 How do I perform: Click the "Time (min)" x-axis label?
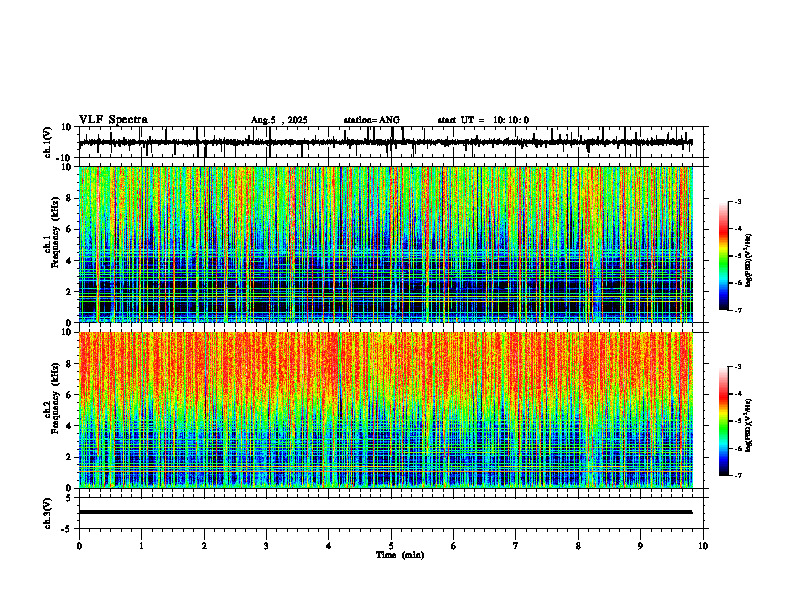[x=400, y=555]
